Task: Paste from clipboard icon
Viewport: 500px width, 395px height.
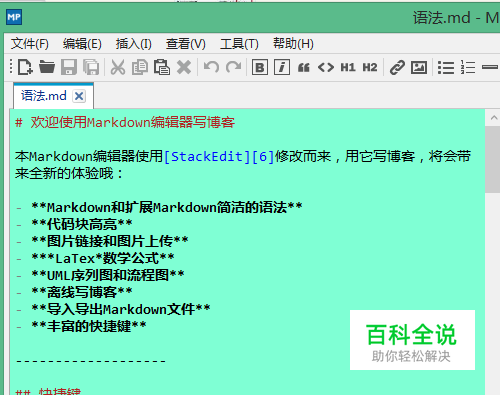Action: (x=162, y=67)
